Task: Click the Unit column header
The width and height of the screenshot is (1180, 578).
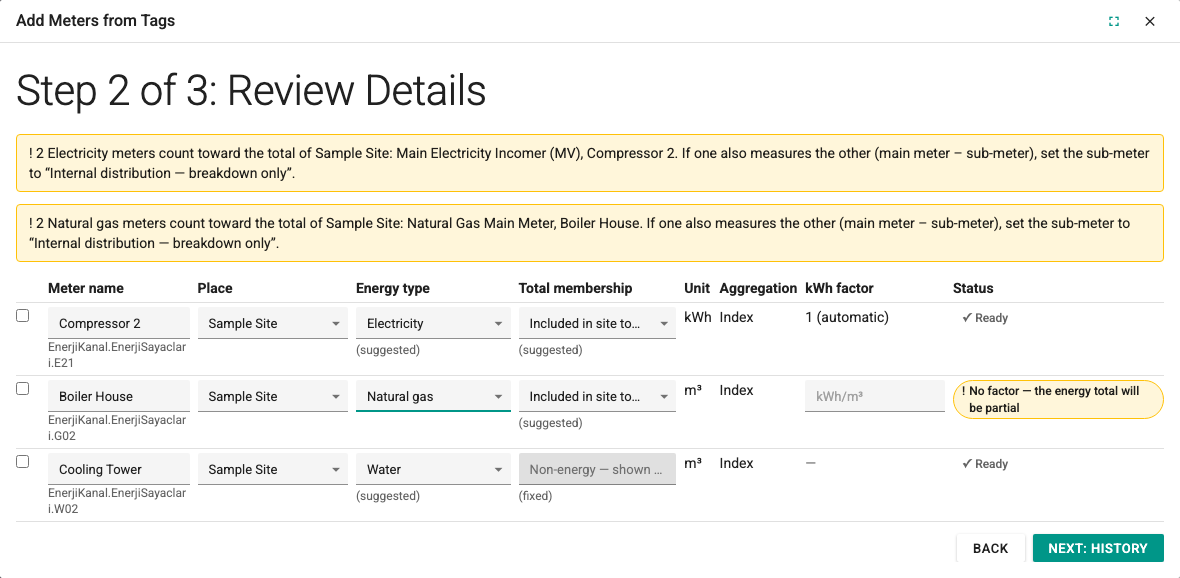Action: 697,288
